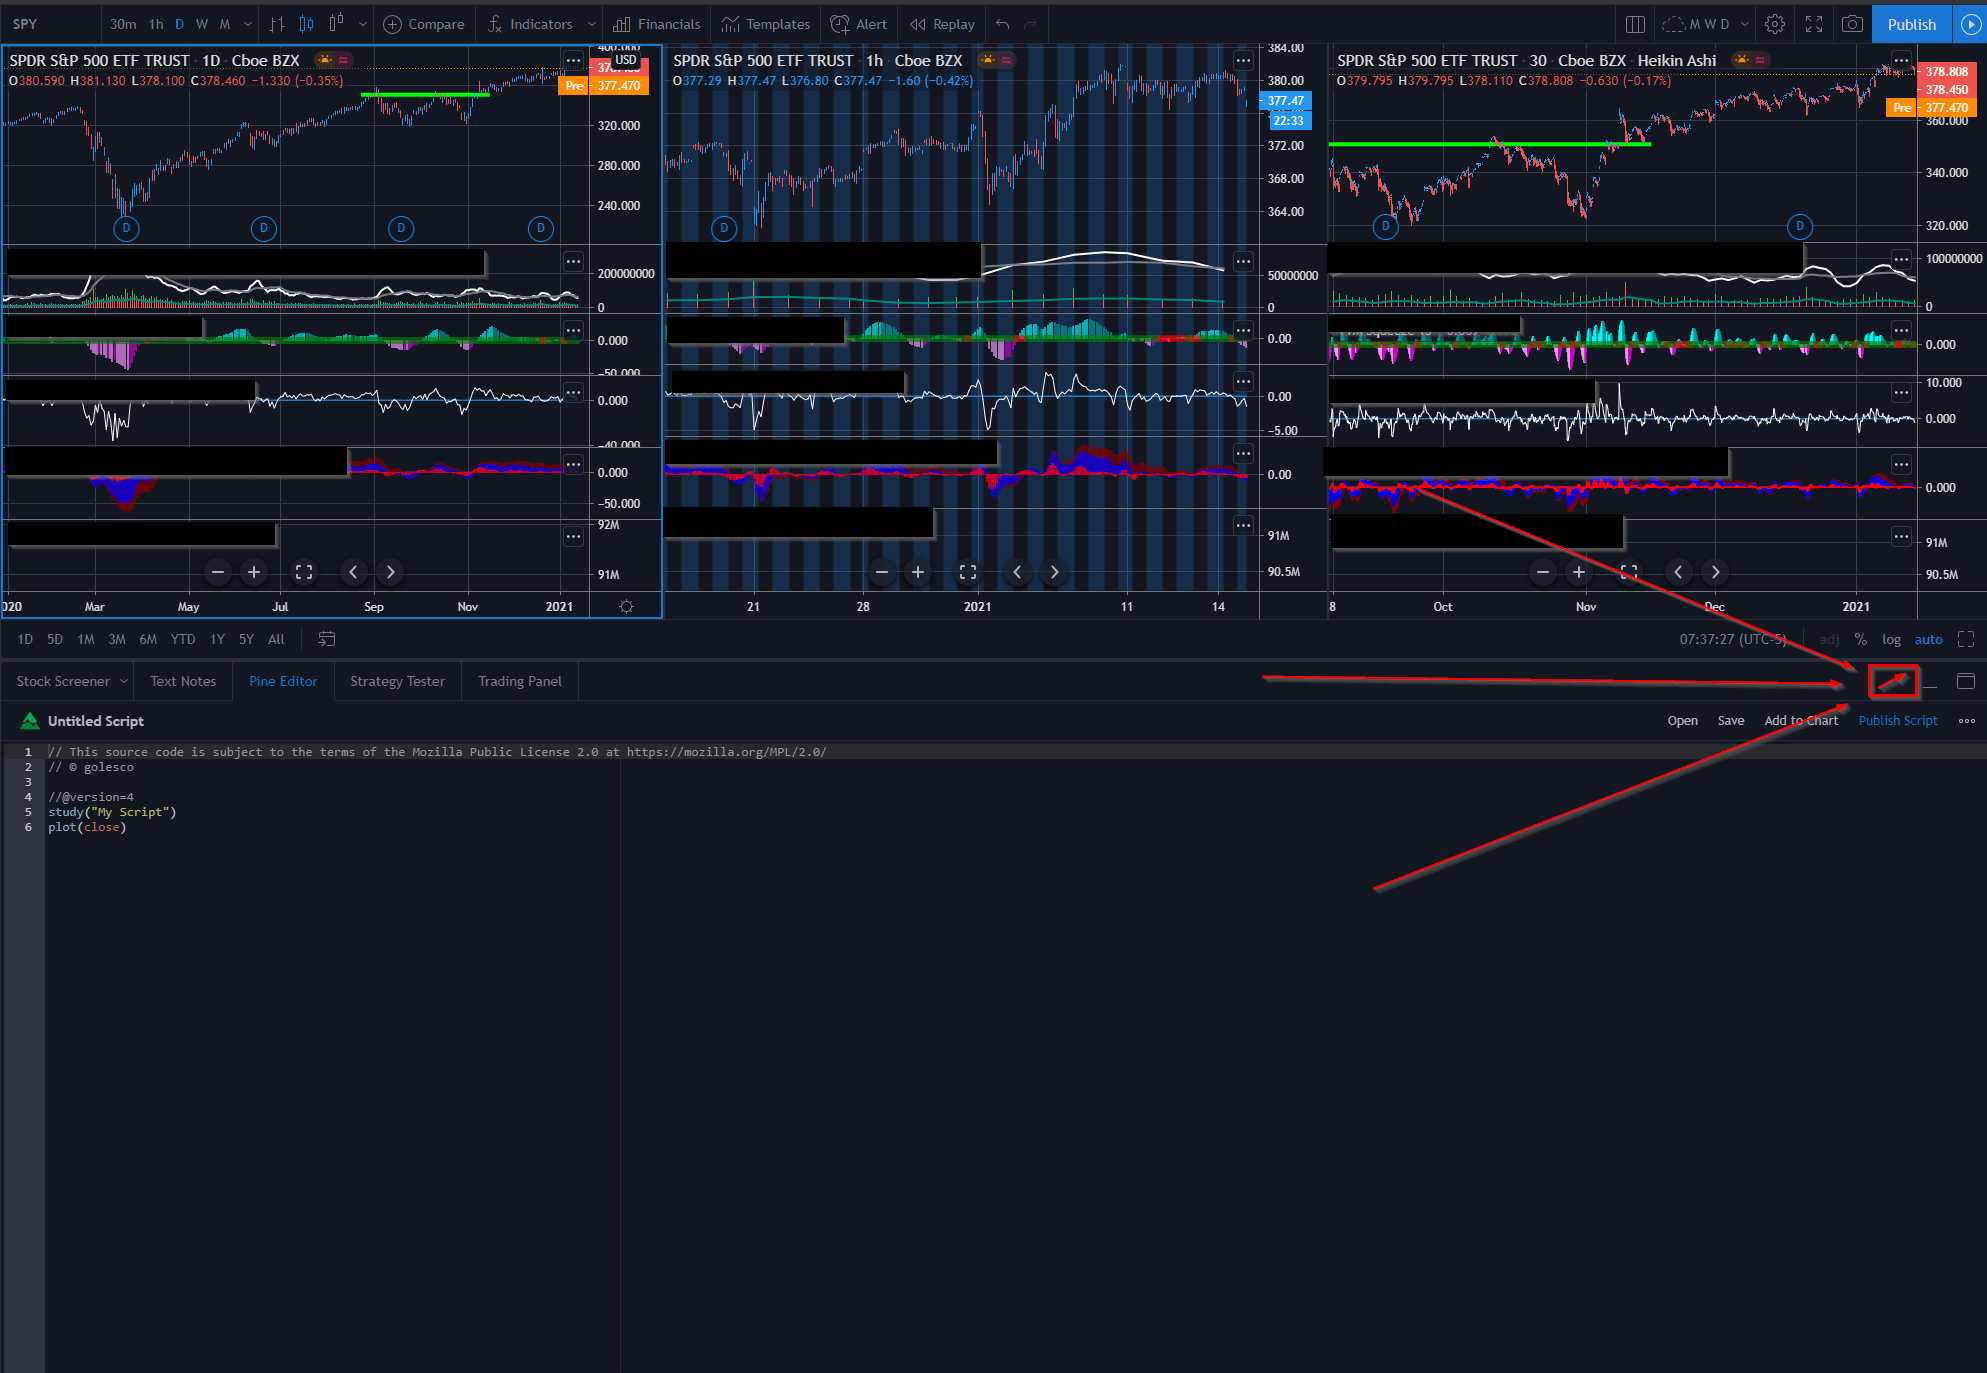The width and height of the screenshot is (1987, 1373).
Task: Create a new Alert
Action: pyautogui.click(x=859, y=24)
